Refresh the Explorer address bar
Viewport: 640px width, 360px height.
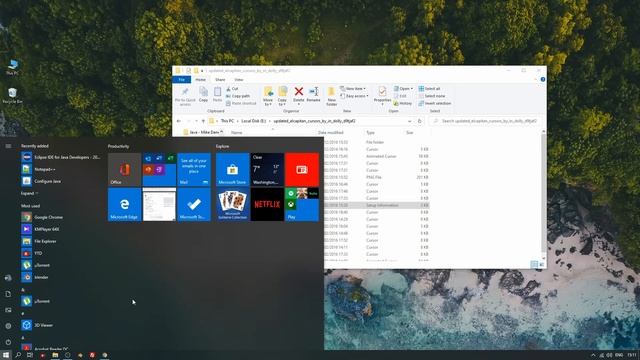point(419,121)
